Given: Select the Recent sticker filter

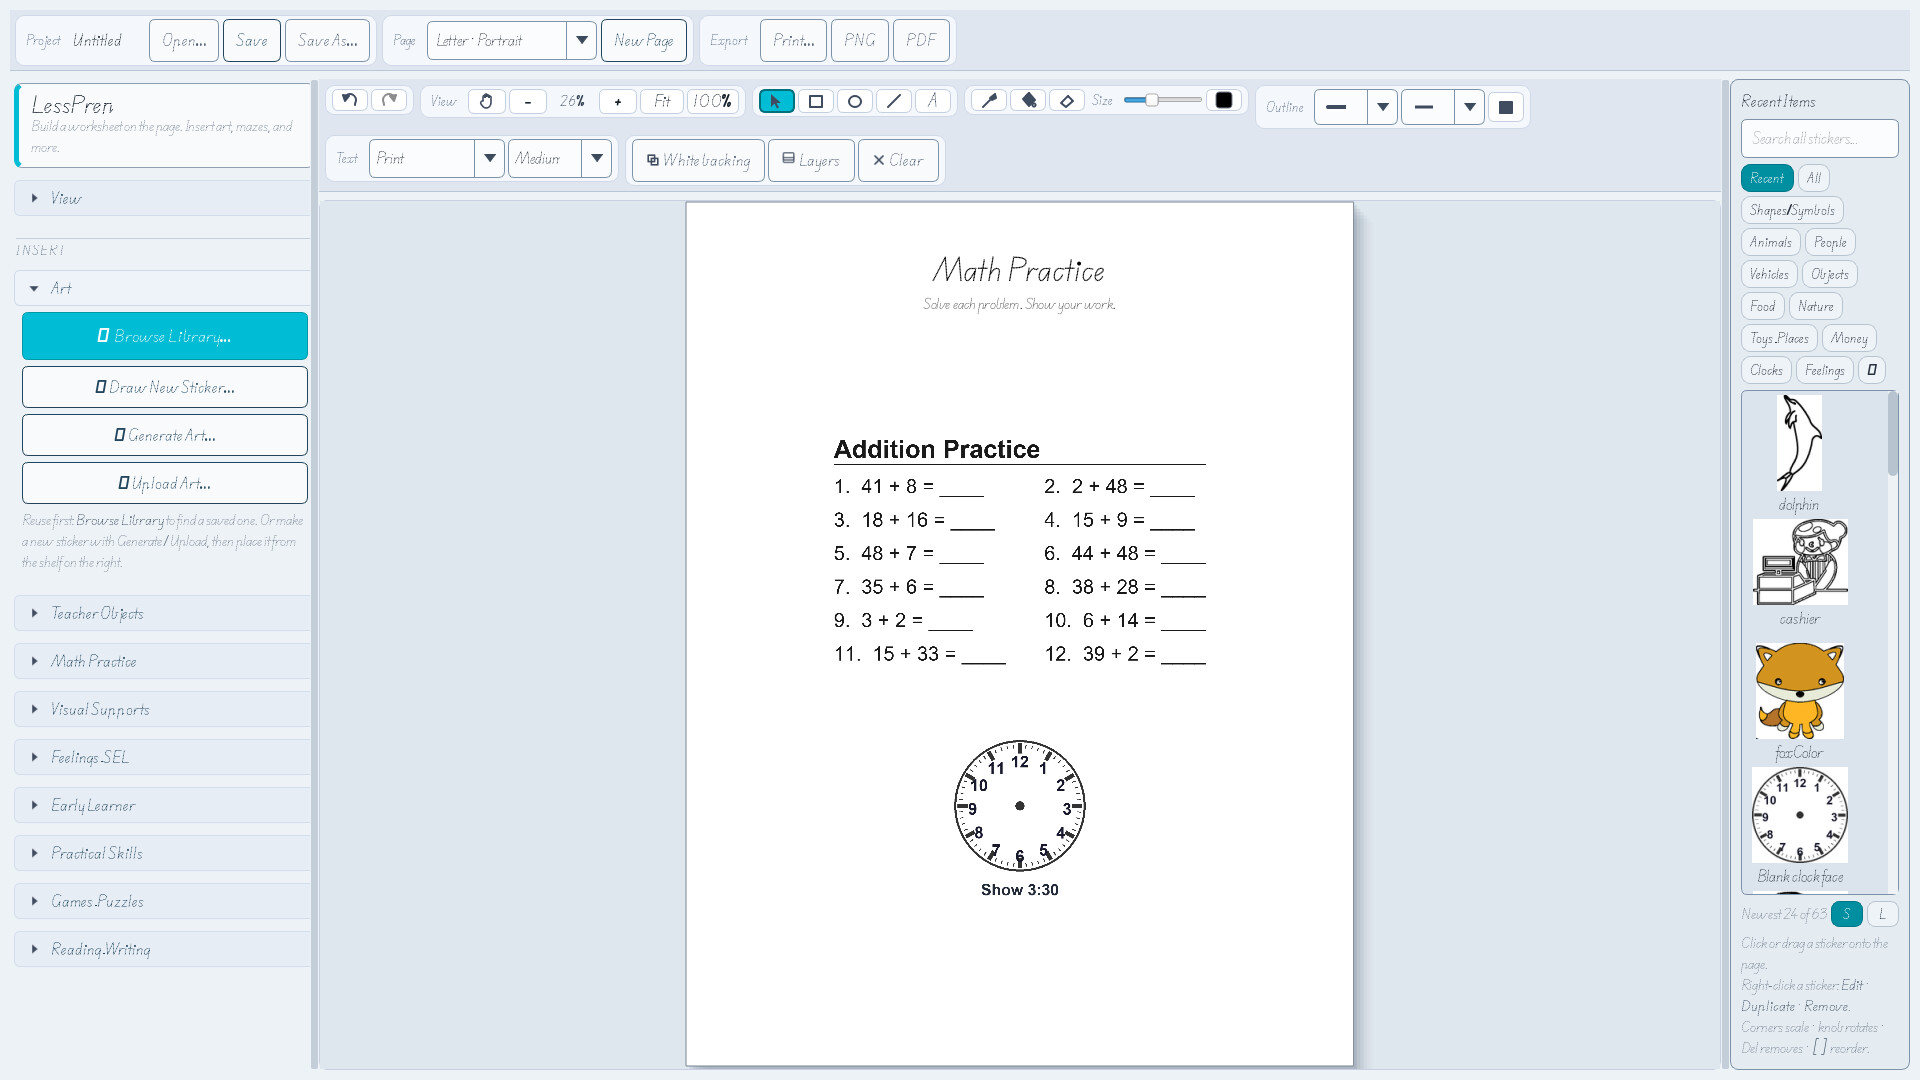Looking at the screenshot, I should (x=1766, y=178).
